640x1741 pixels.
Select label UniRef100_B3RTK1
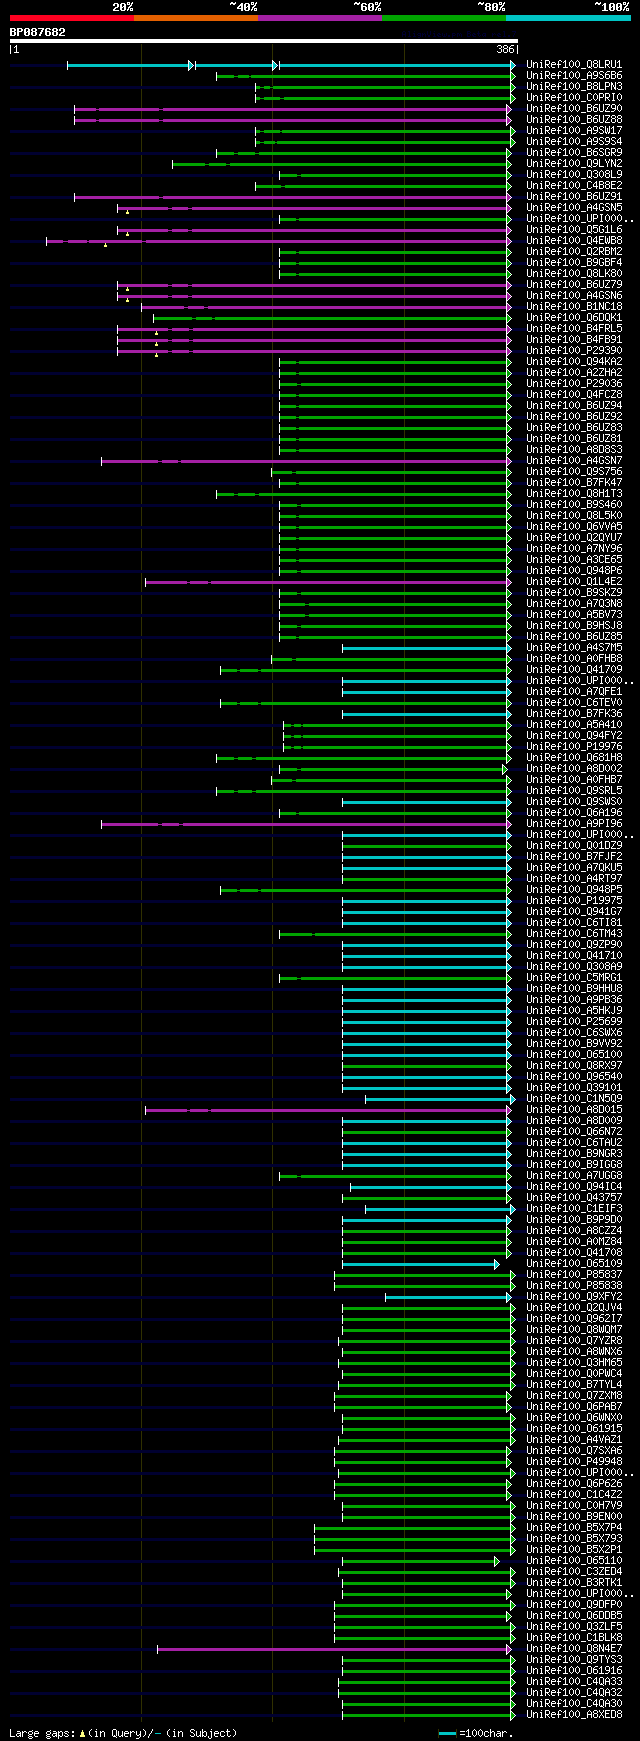pos(574,1583)
